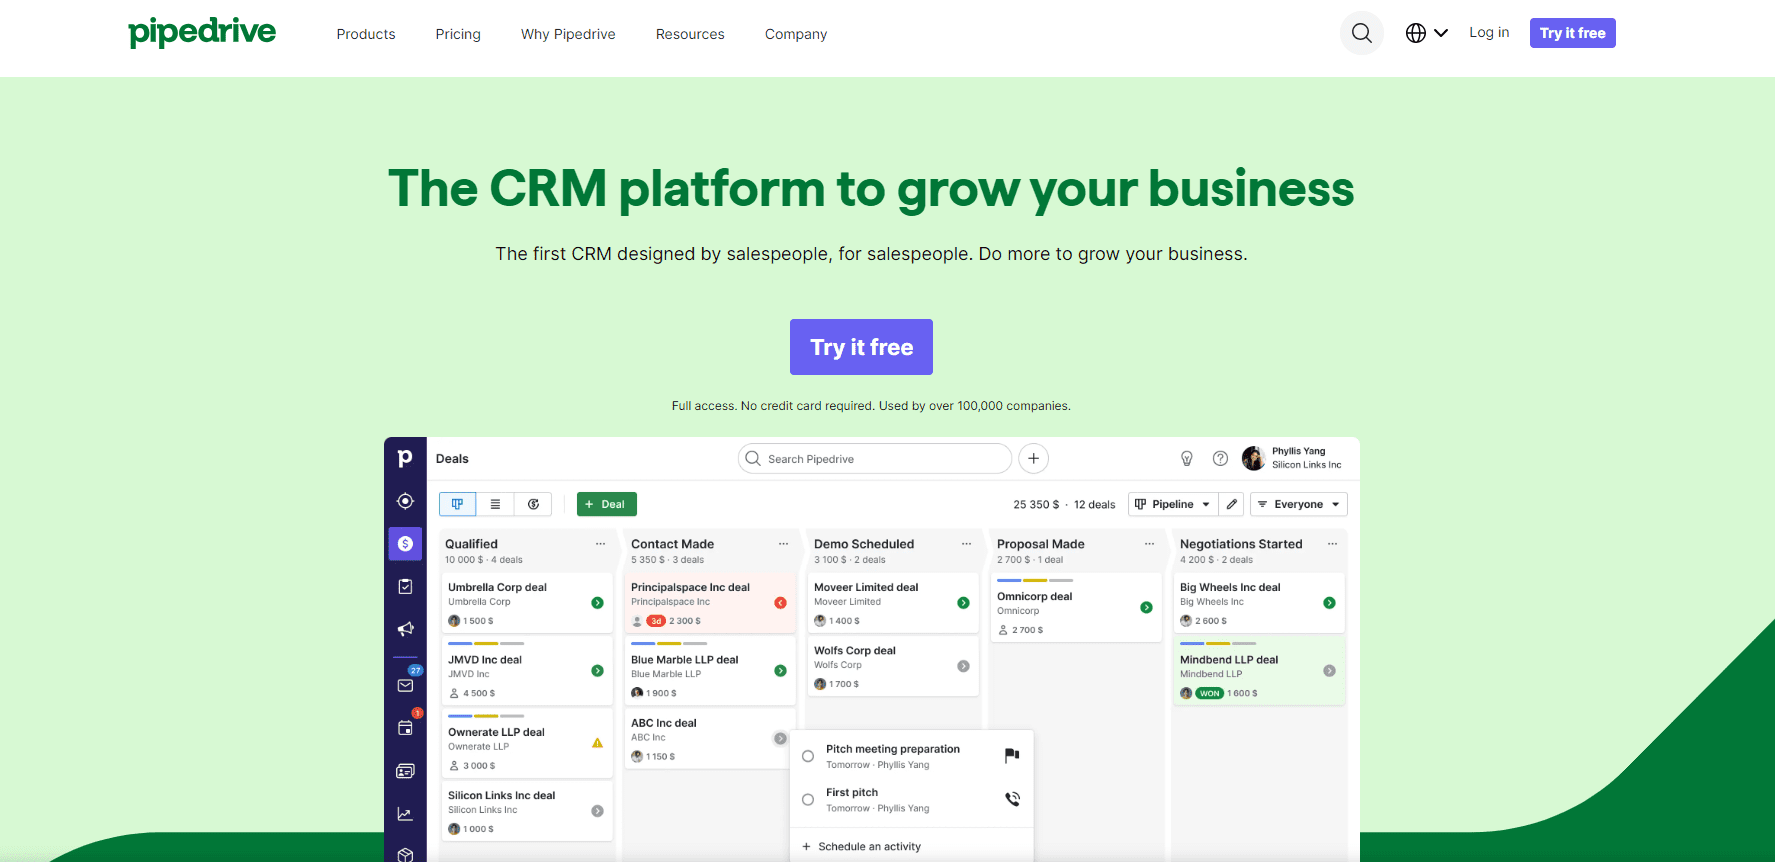Switch to list view
The height and width of the screenshot is (862, 1775).
point(495,504)
